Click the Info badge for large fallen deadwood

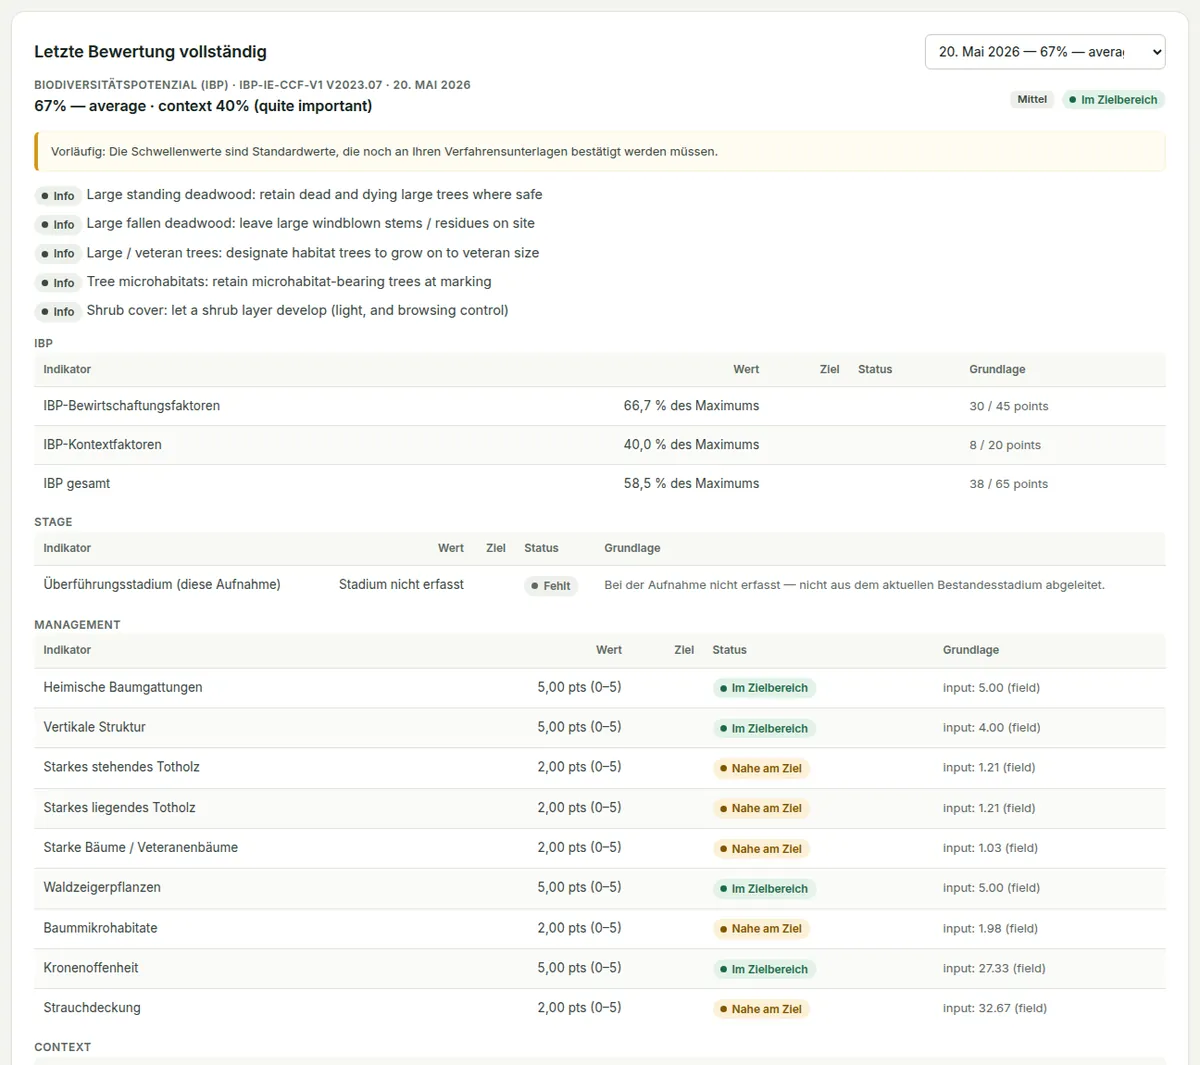[58, 225]
